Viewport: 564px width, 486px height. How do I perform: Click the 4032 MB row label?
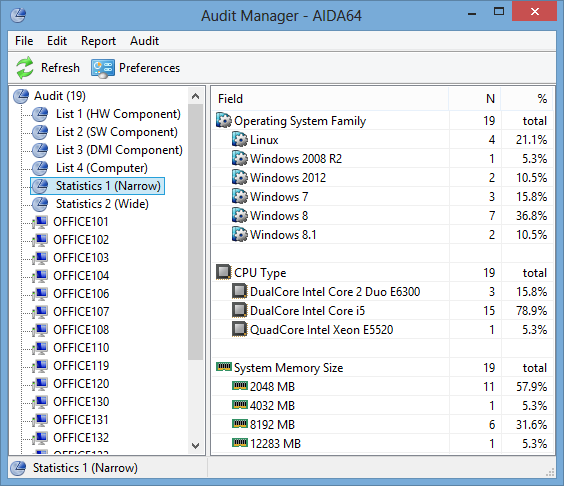272,406
